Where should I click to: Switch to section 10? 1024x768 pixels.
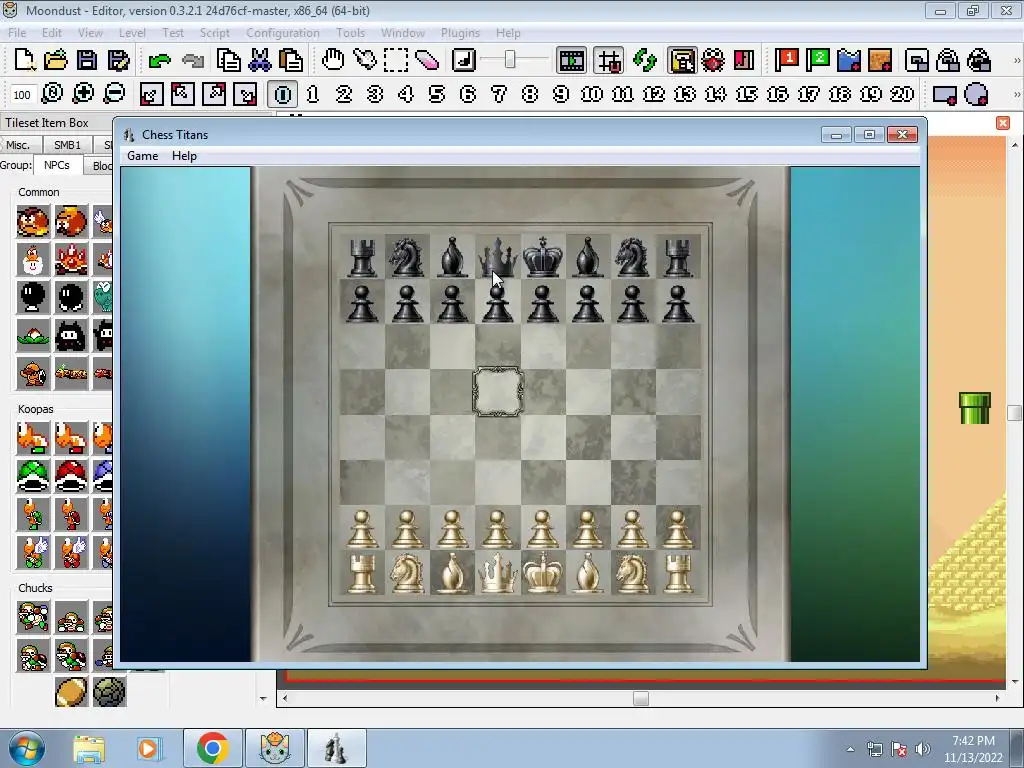592,94
